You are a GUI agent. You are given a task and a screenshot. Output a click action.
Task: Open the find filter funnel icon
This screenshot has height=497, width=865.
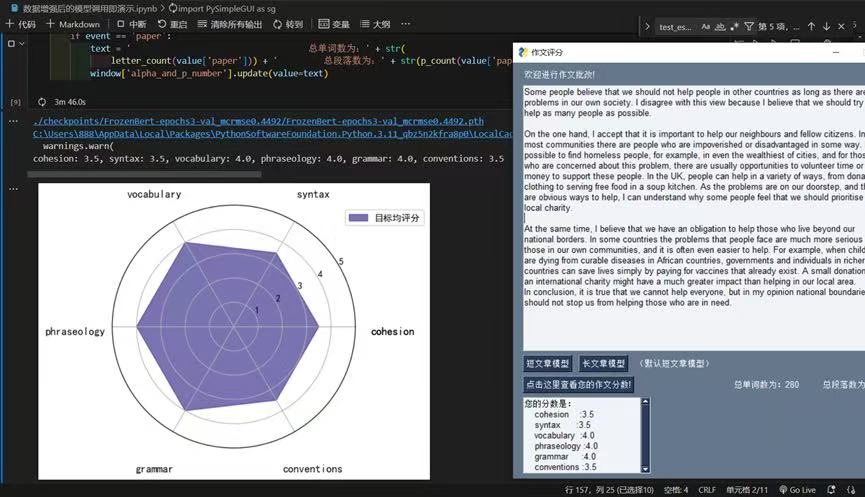coord(749,26)
